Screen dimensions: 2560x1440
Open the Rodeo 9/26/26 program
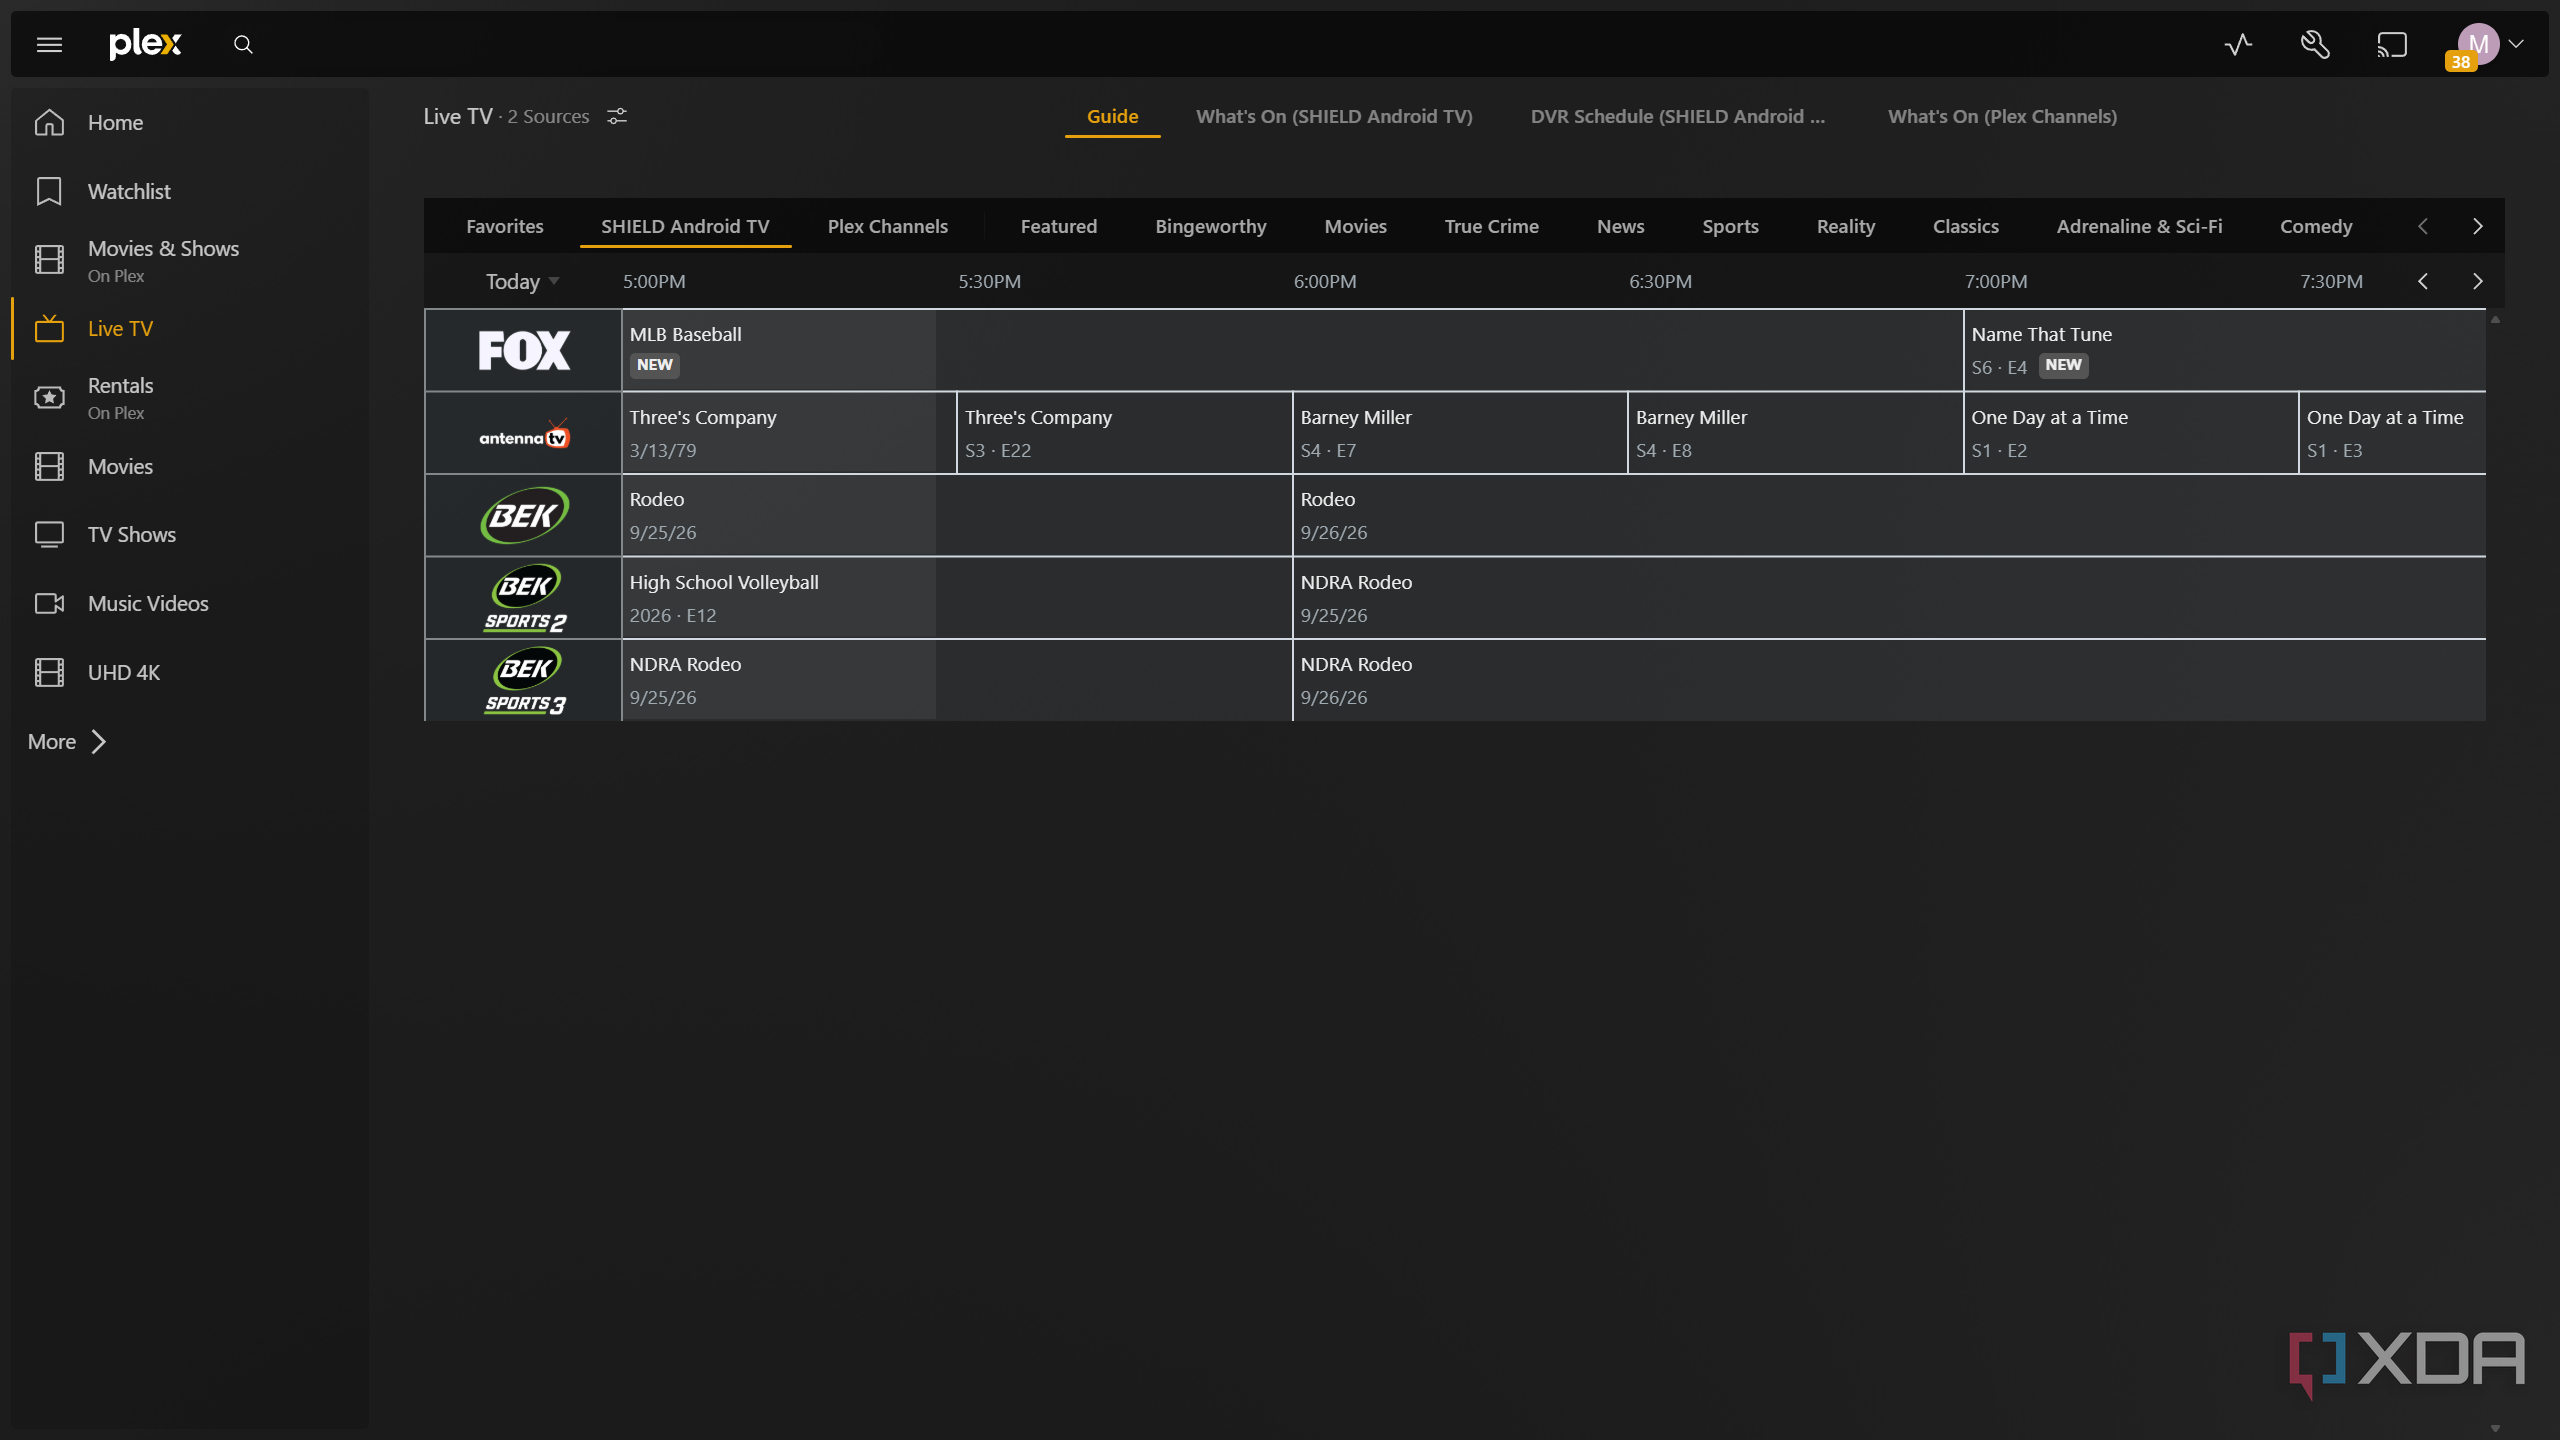[1890, 515]
